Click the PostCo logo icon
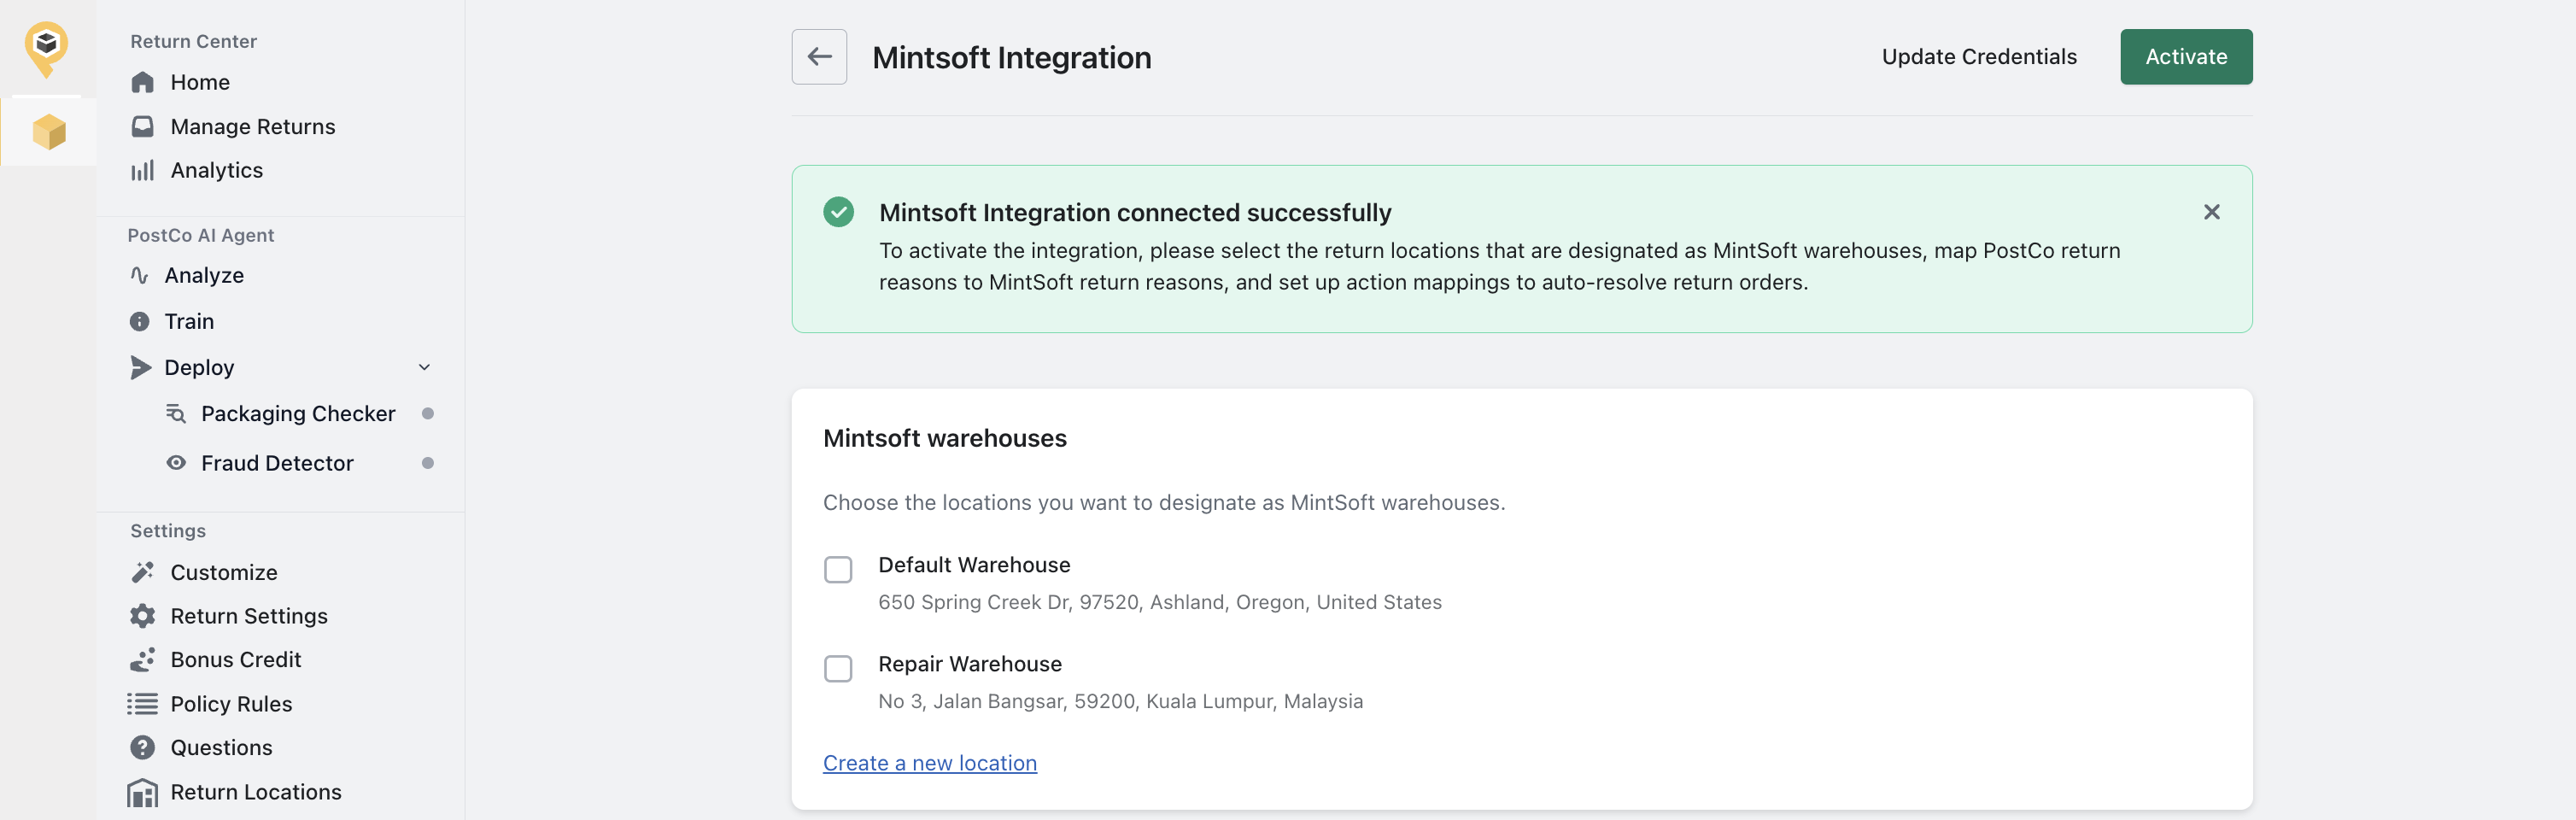This screenshot has width=2576, height=820. click(46, 47)
